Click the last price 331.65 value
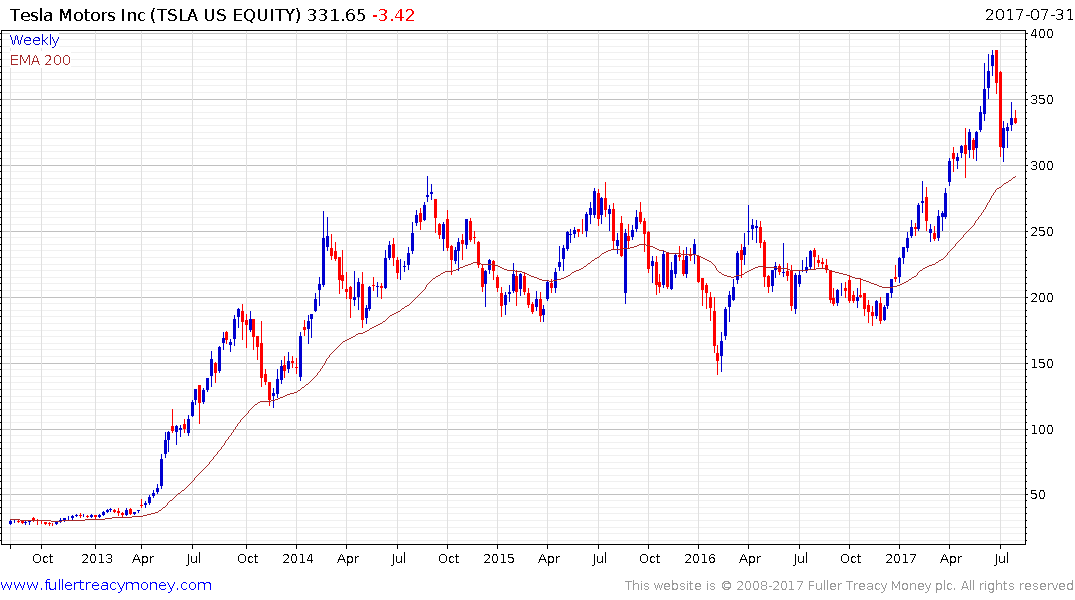This screenshot has height=600, width=1075. pos(336,14)
